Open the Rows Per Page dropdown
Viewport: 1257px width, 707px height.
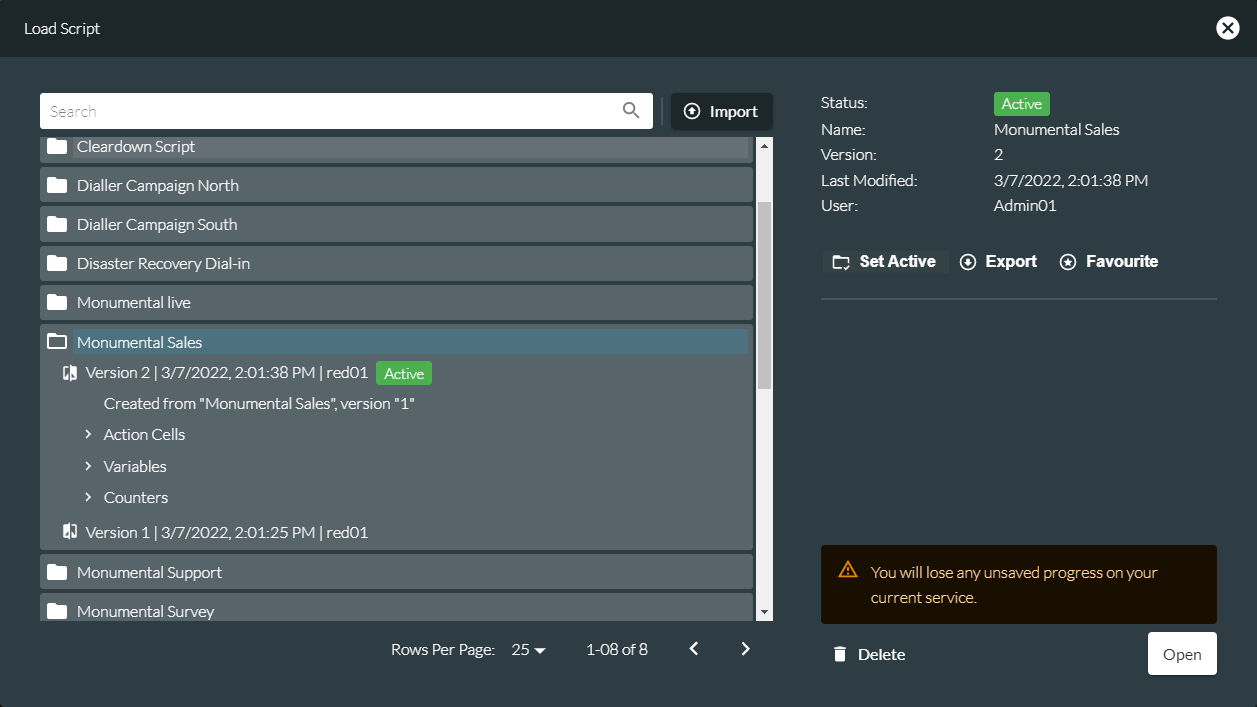(529, 650)
